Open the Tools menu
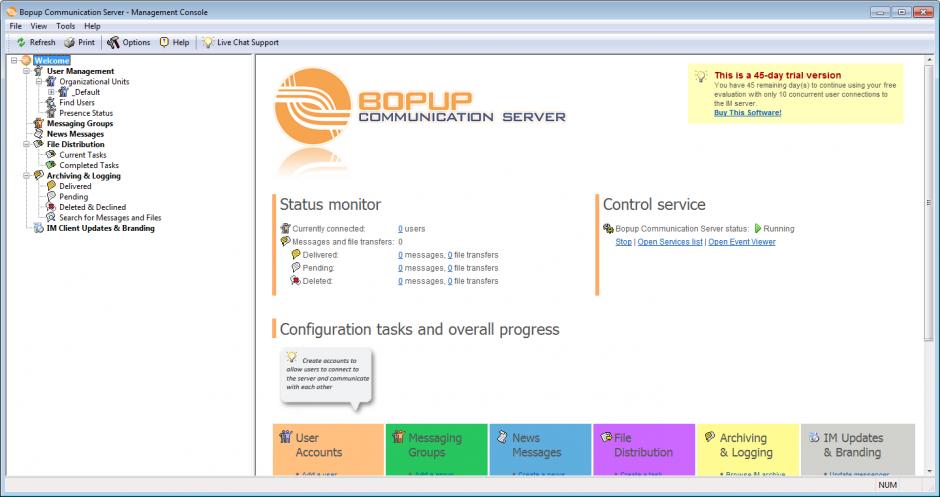The height and width of the screenshot is (497, 940). 65,26
